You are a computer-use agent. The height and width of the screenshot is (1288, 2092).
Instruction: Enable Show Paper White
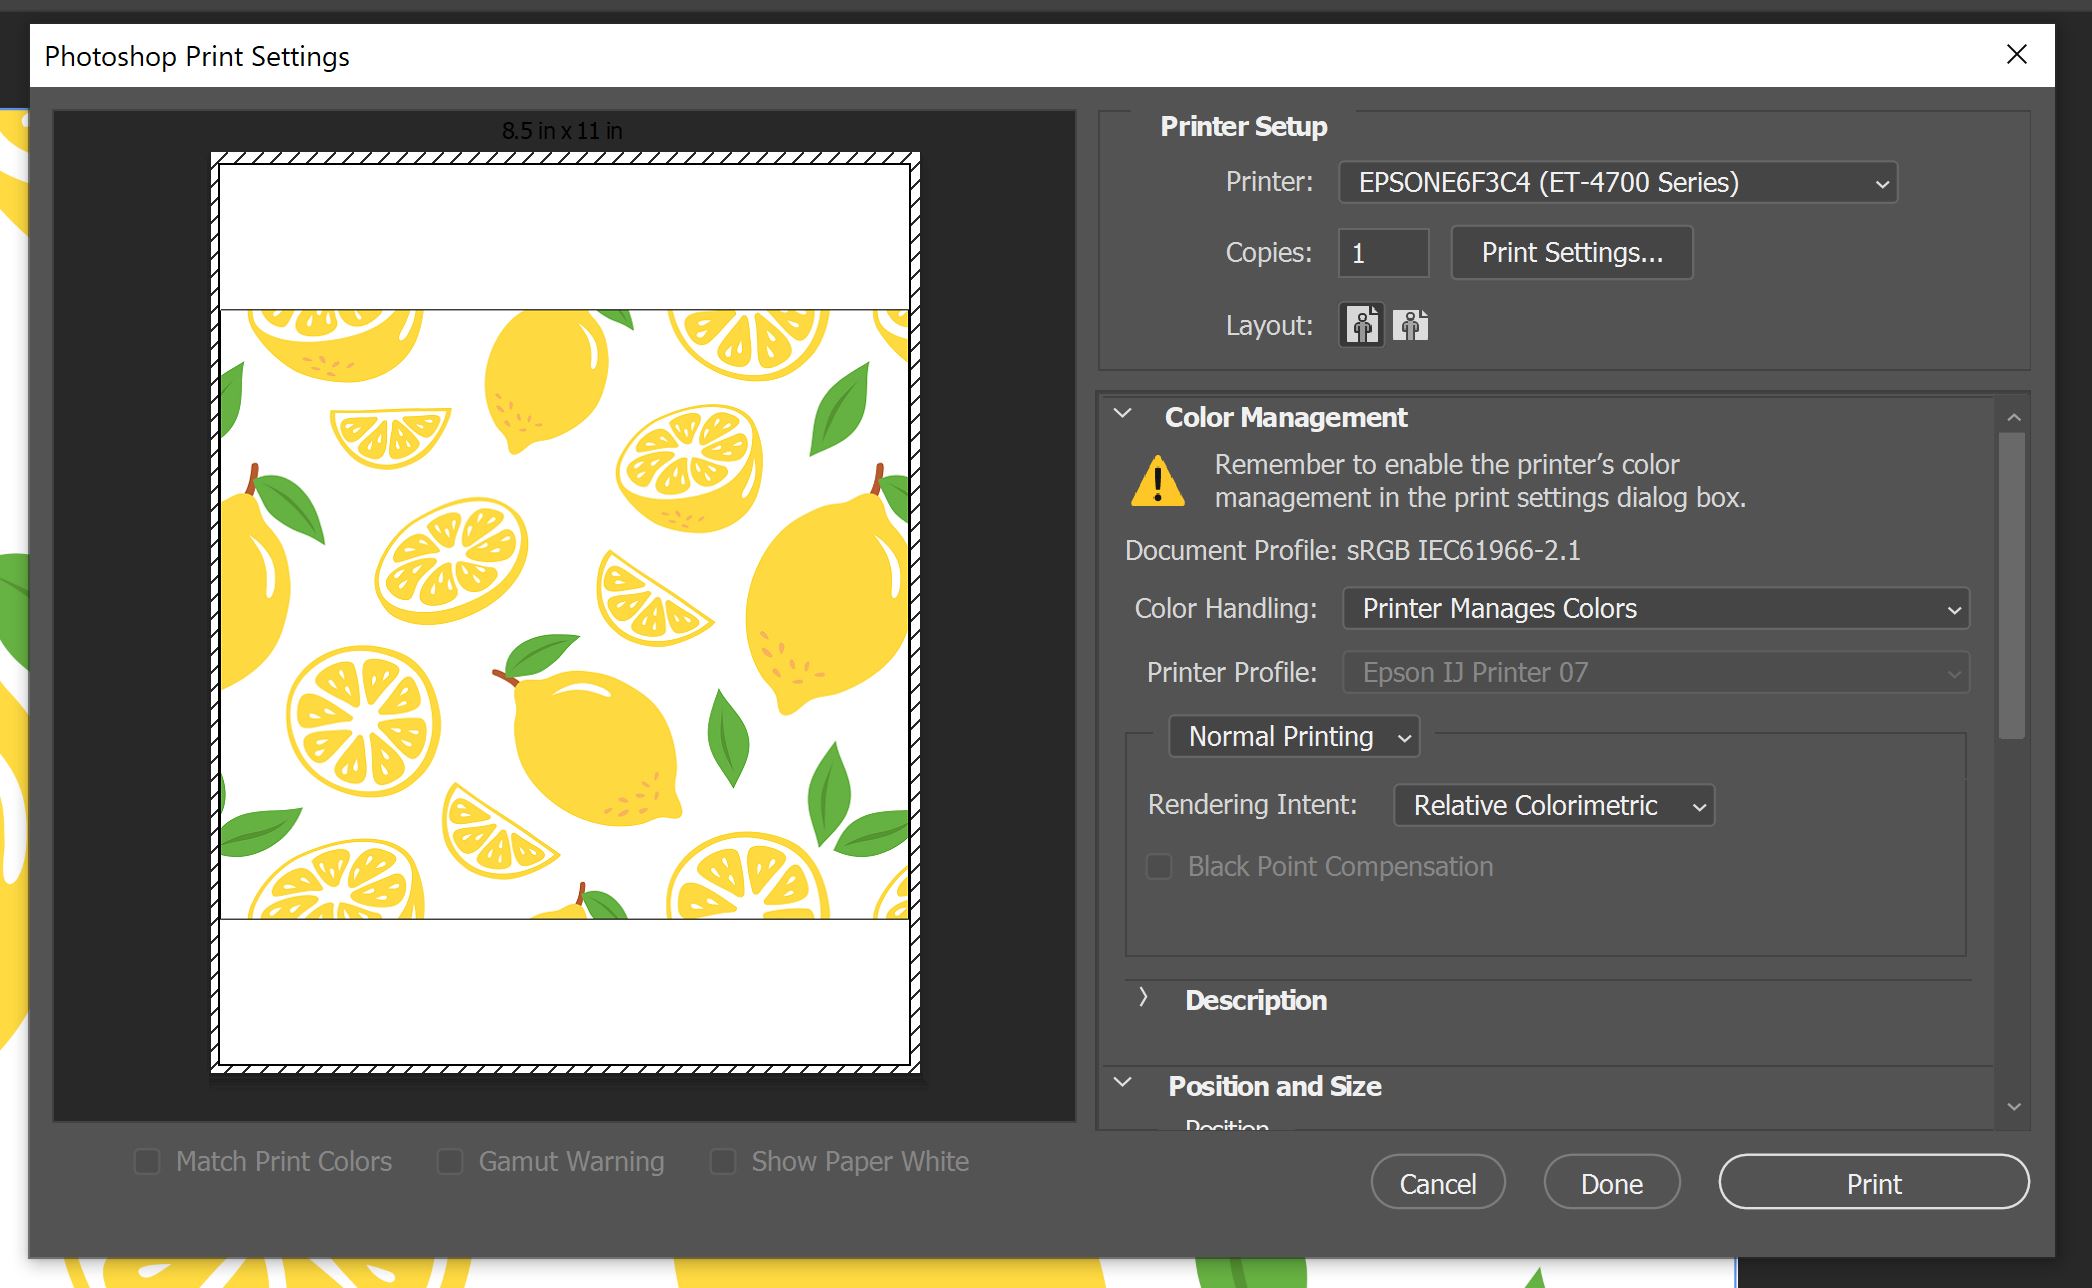pyautogui.click(x=724, y=1161)
